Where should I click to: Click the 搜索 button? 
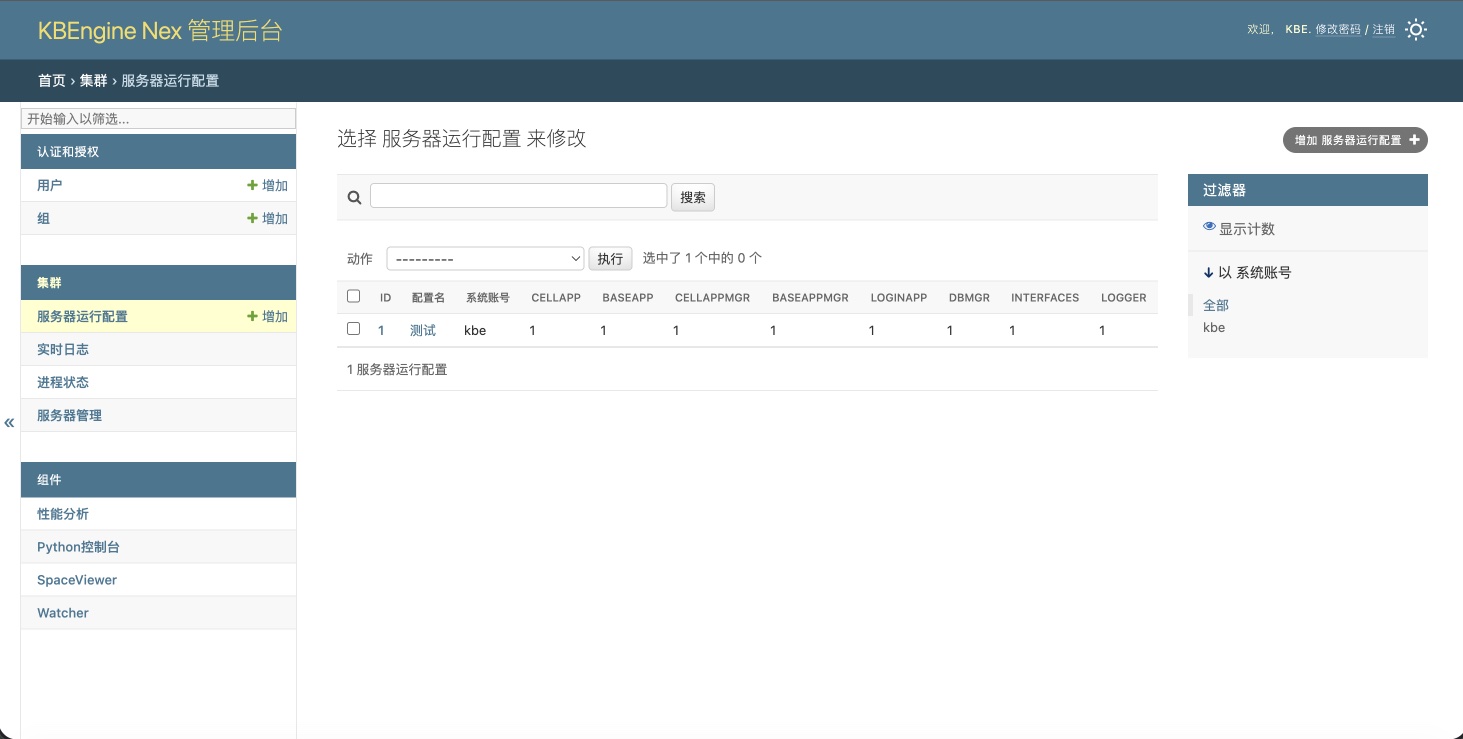point(692,197)
